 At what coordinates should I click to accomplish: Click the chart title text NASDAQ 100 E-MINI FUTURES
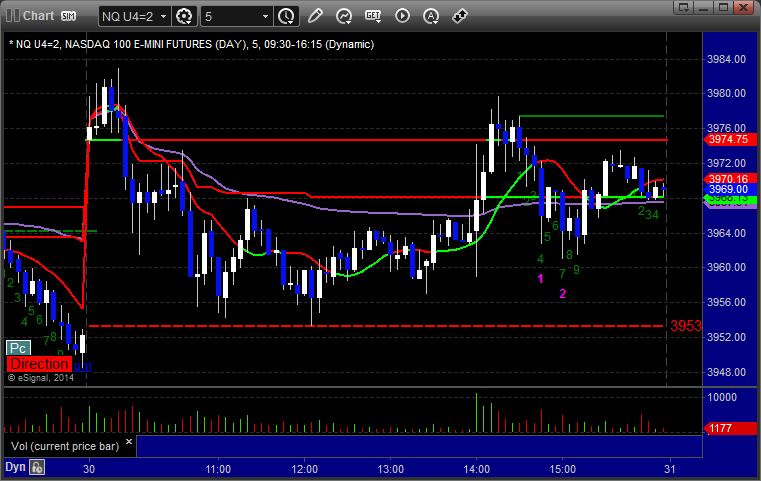pyautogui.click(x=154, y=44)
